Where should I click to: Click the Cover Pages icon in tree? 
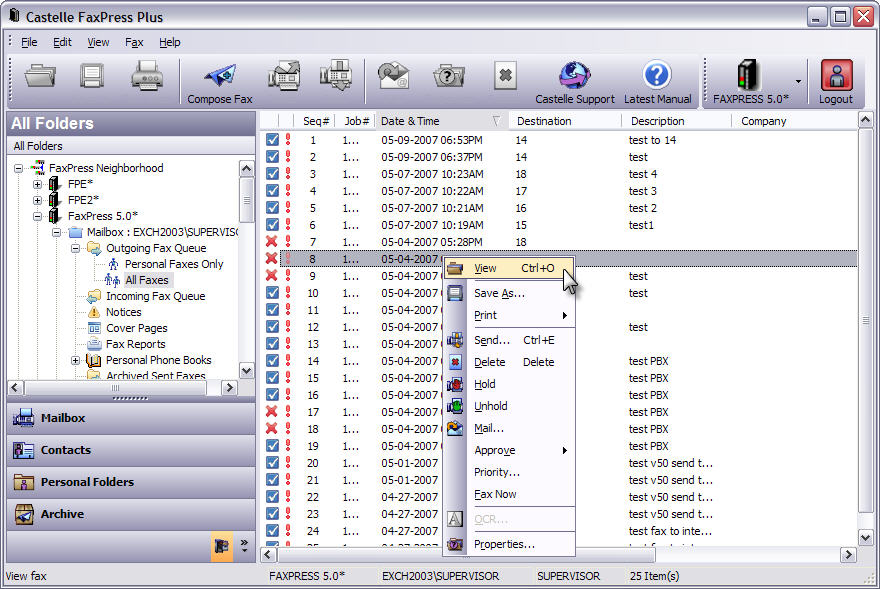pos(94,328)
